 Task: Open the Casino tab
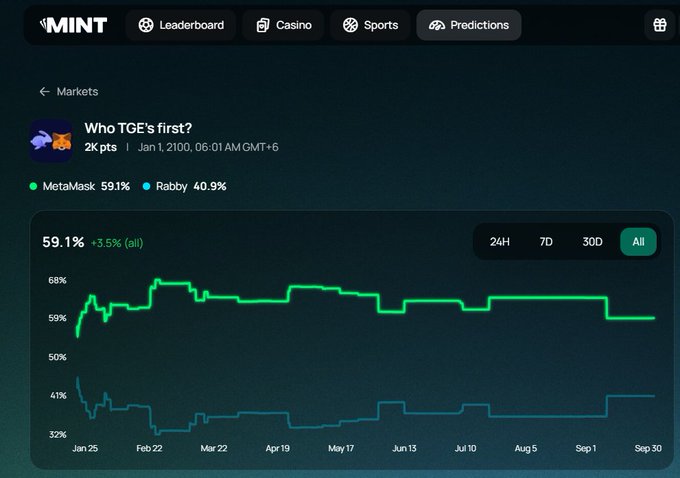pos(284,25)
